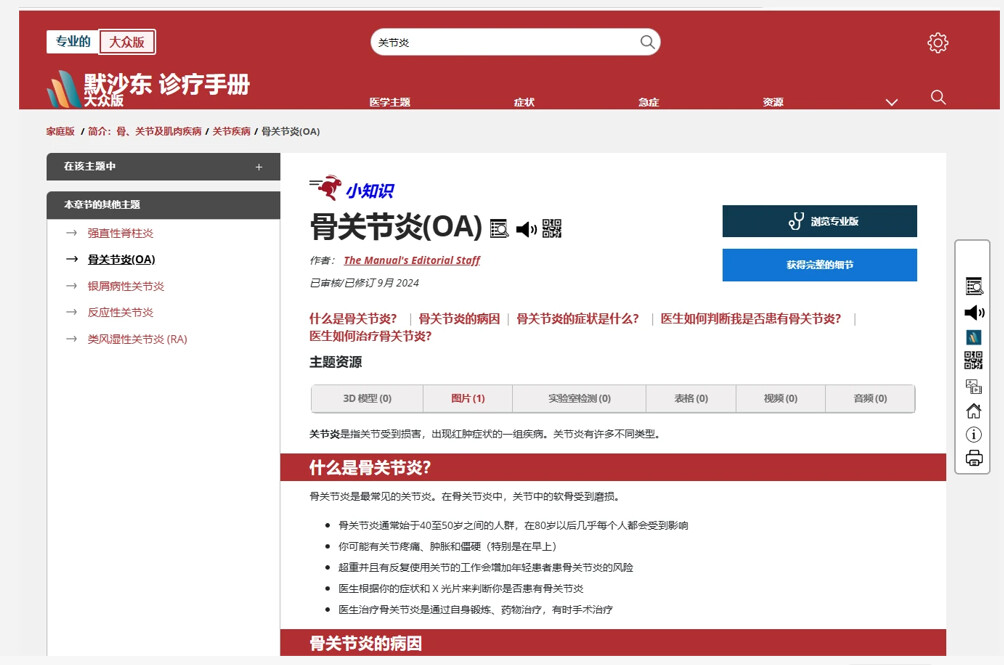Image resolution: width=1004 pixels, height=665 pixels.
Task: Open 骨关节炎(OA) in the sidebar
Action: (121, 259)
